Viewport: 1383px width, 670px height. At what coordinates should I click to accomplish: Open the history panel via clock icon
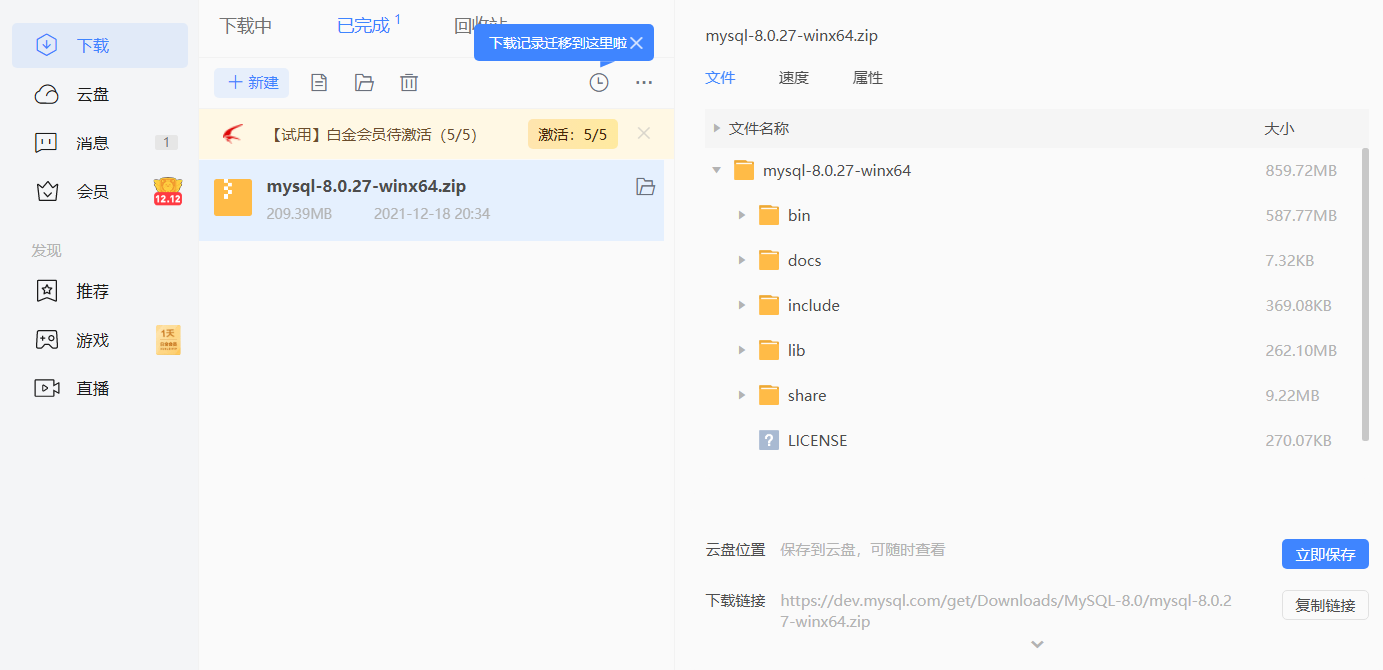pyautogui.click(x=599, y=82)
